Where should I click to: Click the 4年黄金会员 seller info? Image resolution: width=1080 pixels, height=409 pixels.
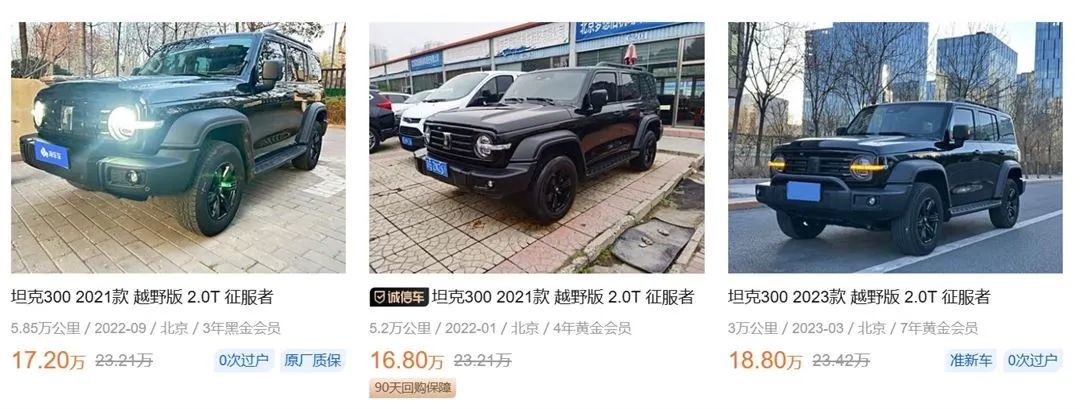592,328
